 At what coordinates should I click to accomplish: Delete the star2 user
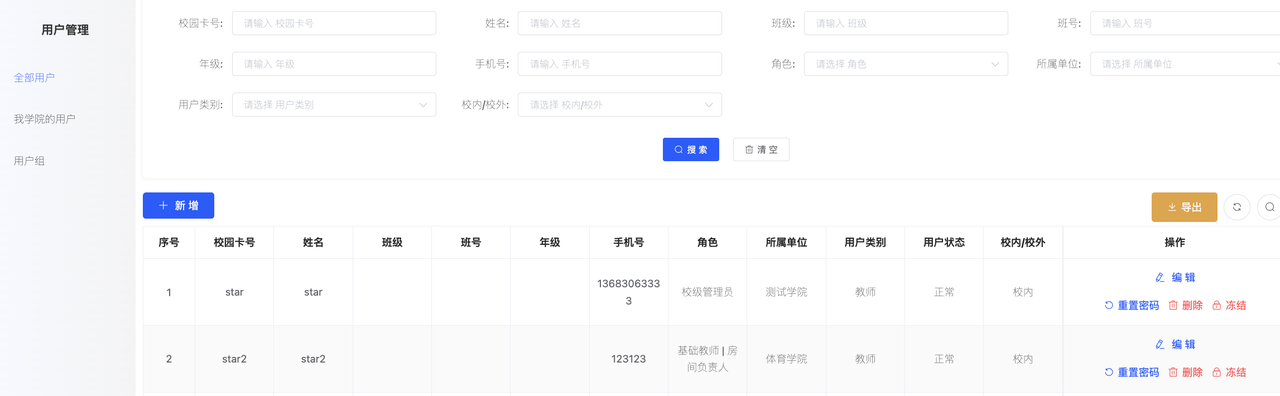point(1185,372)
